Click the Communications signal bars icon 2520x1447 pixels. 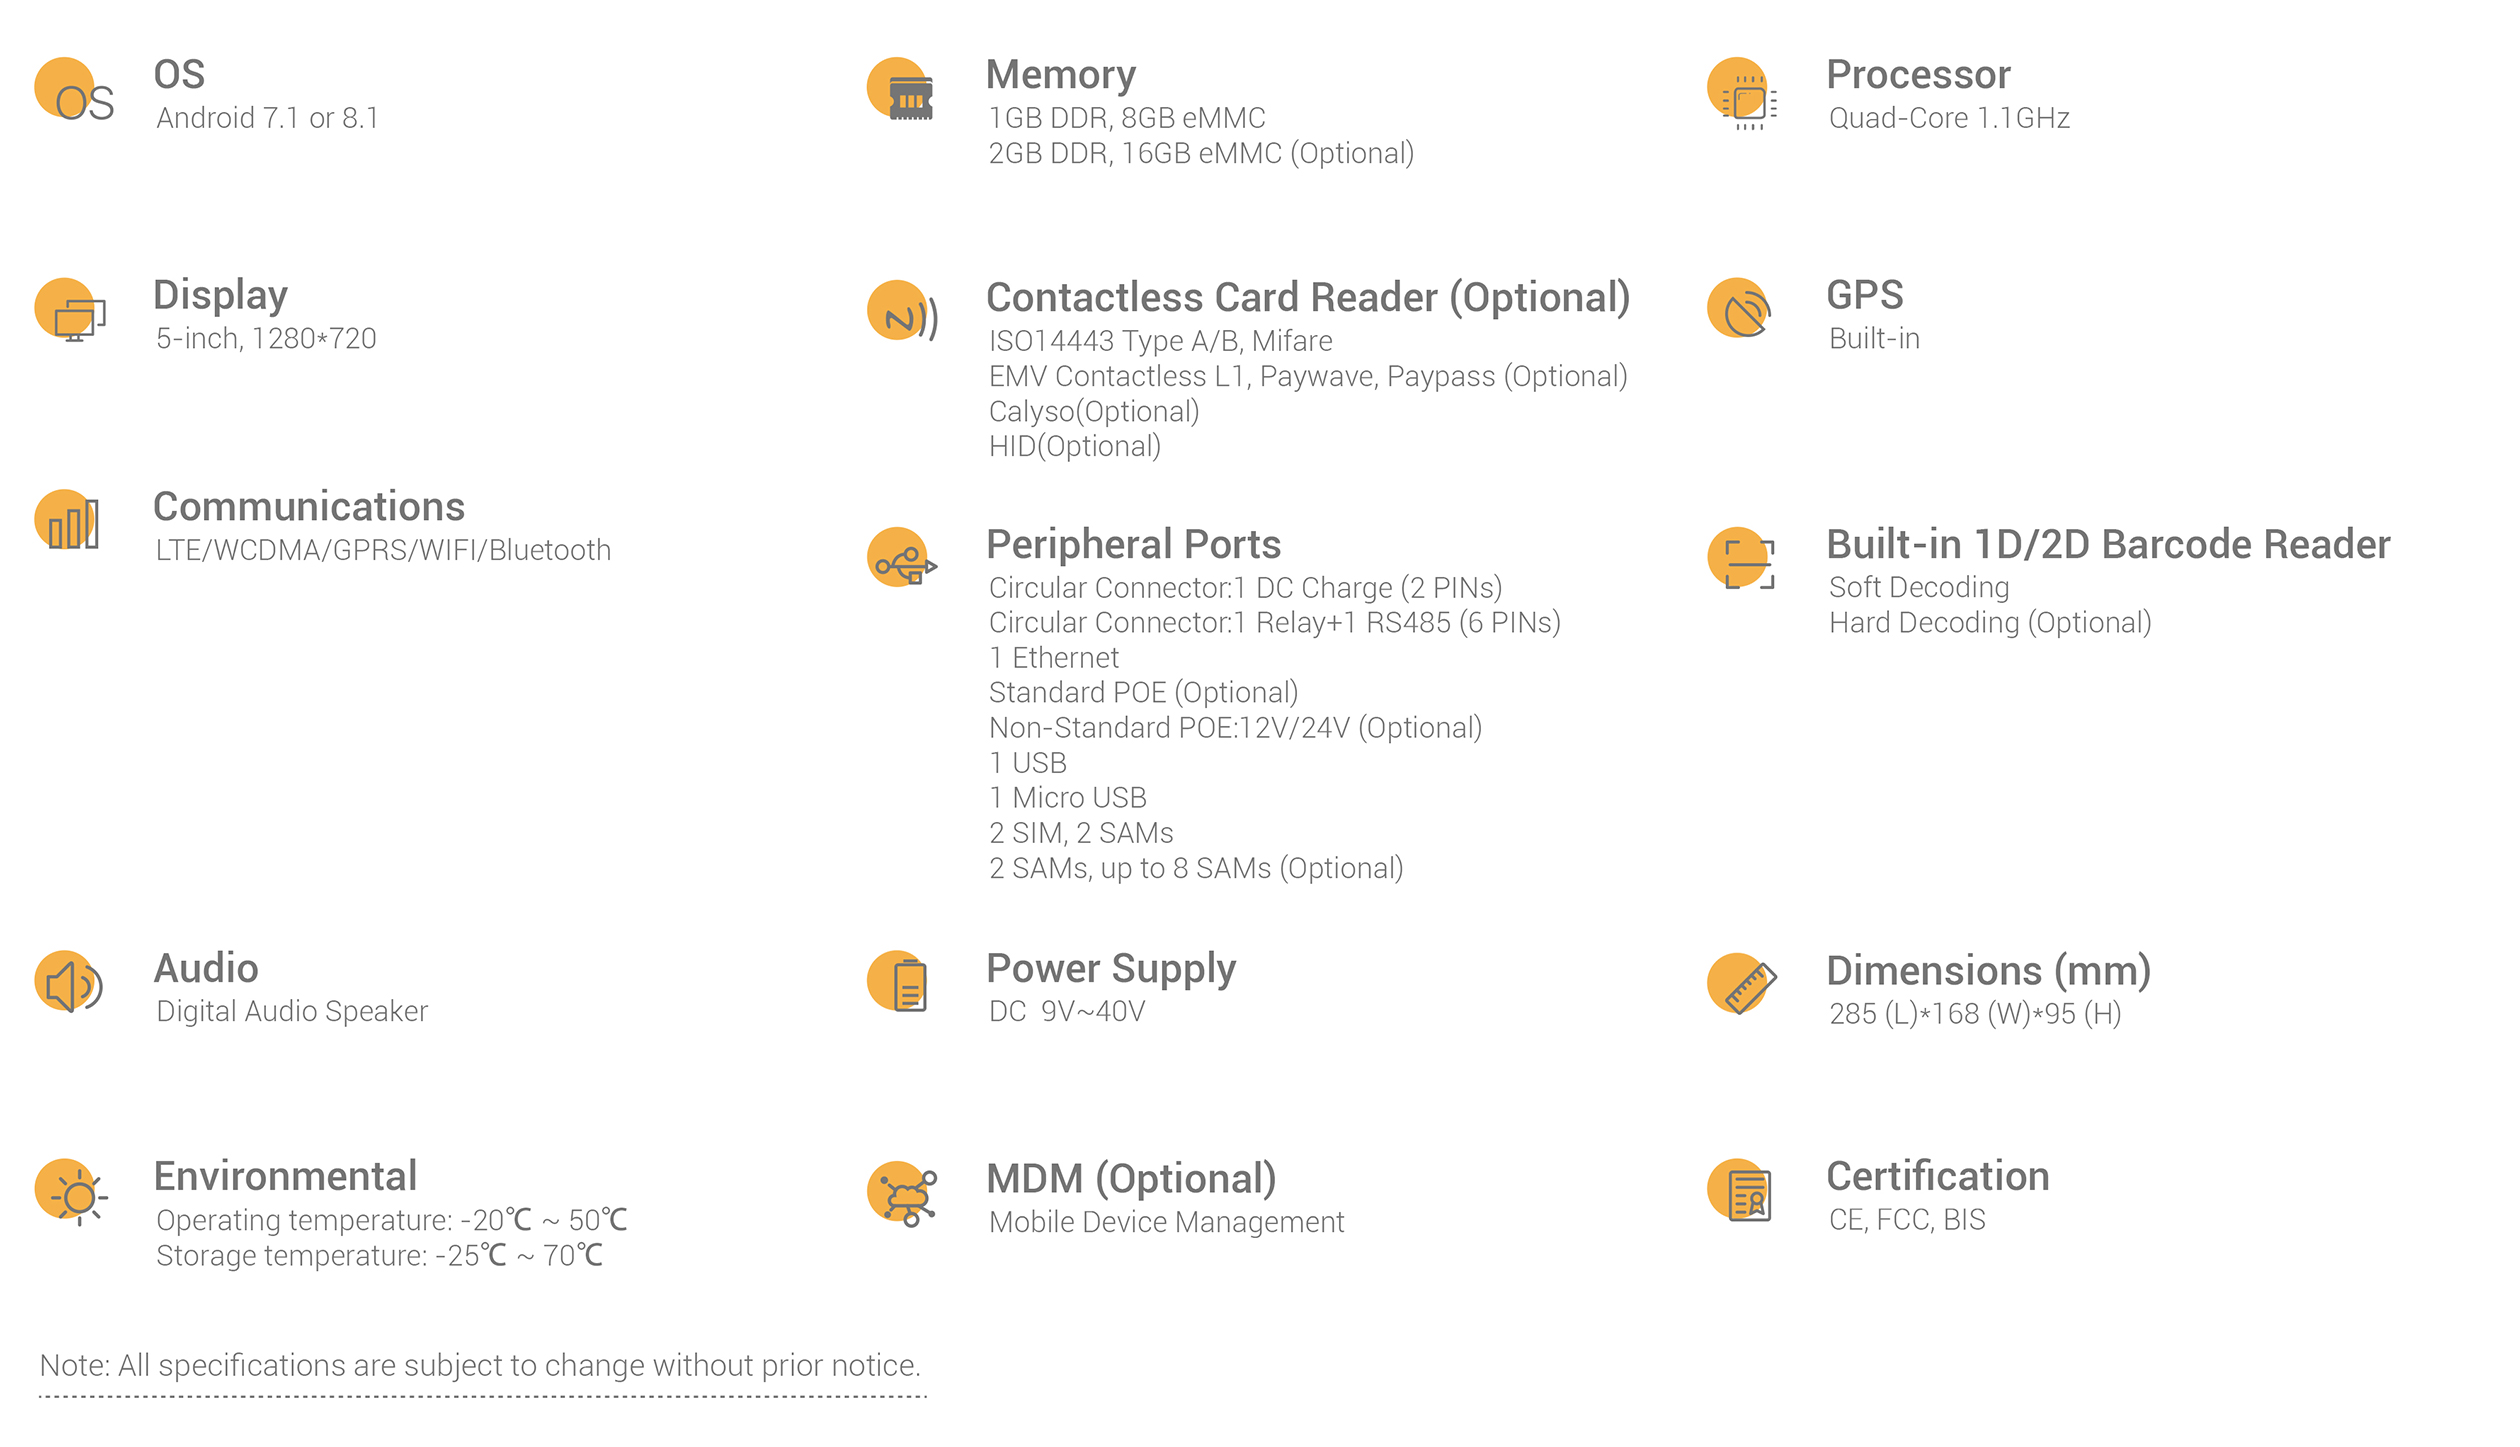pyautogui.click(x=67, y=520)
